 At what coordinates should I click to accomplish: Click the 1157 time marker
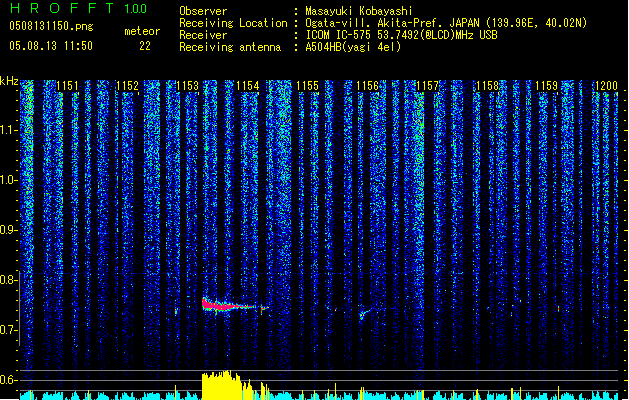coord(428,86)
